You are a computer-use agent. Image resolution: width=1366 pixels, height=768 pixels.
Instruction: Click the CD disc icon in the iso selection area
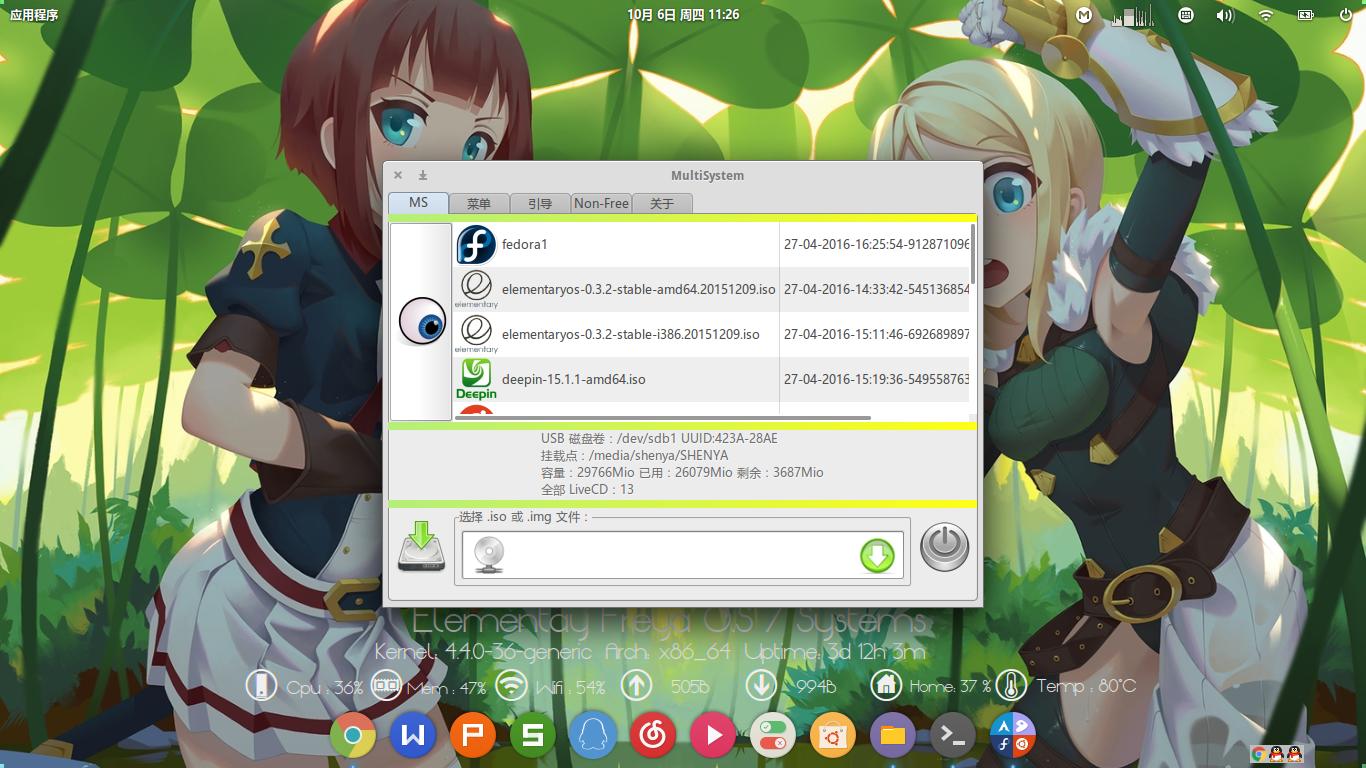[x=487, y=554]
